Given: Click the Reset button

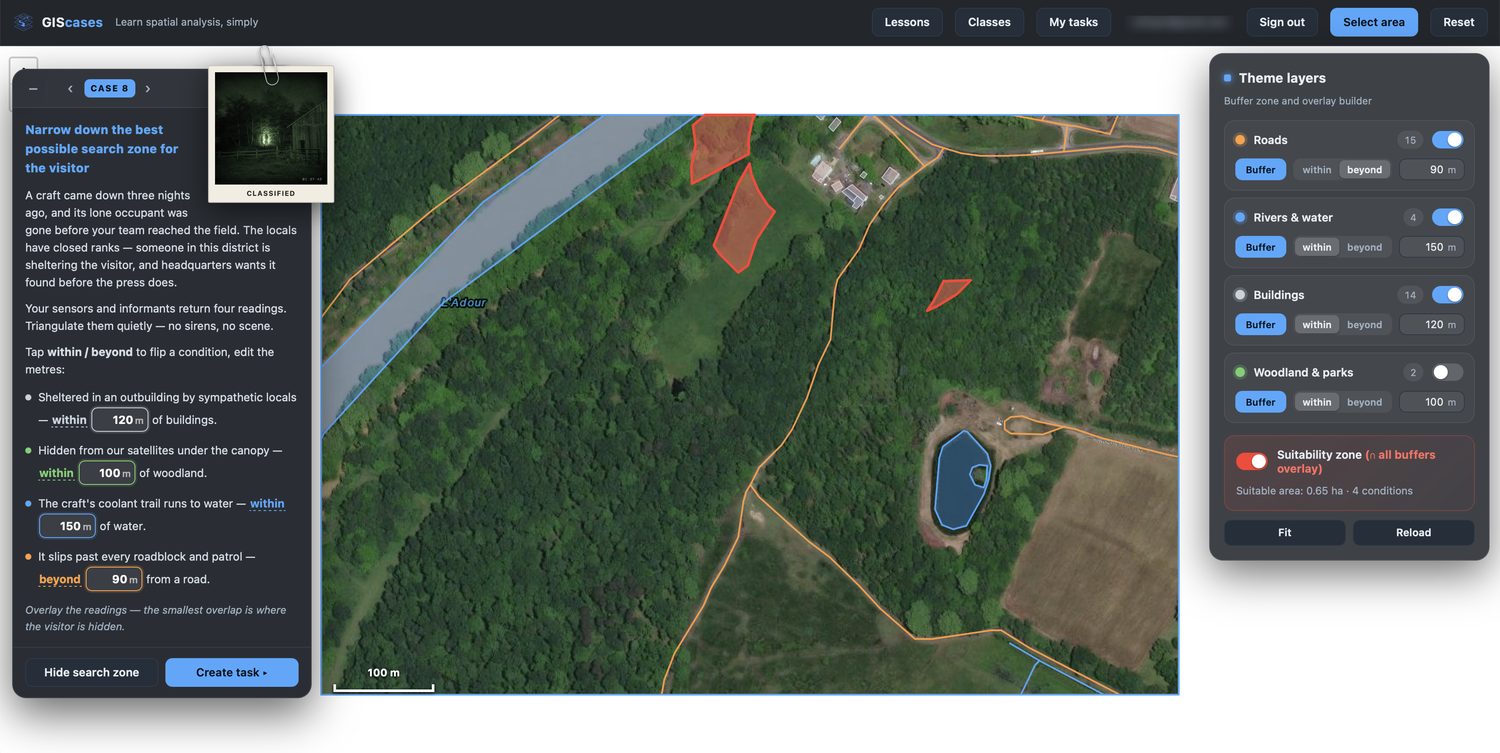Looking at the screenshot, I should pos(1458,22).
